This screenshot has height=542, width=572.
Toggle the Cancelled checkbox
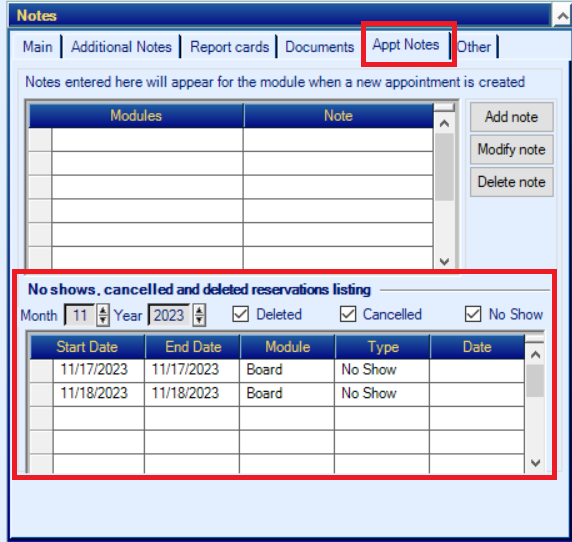point(348,314)
